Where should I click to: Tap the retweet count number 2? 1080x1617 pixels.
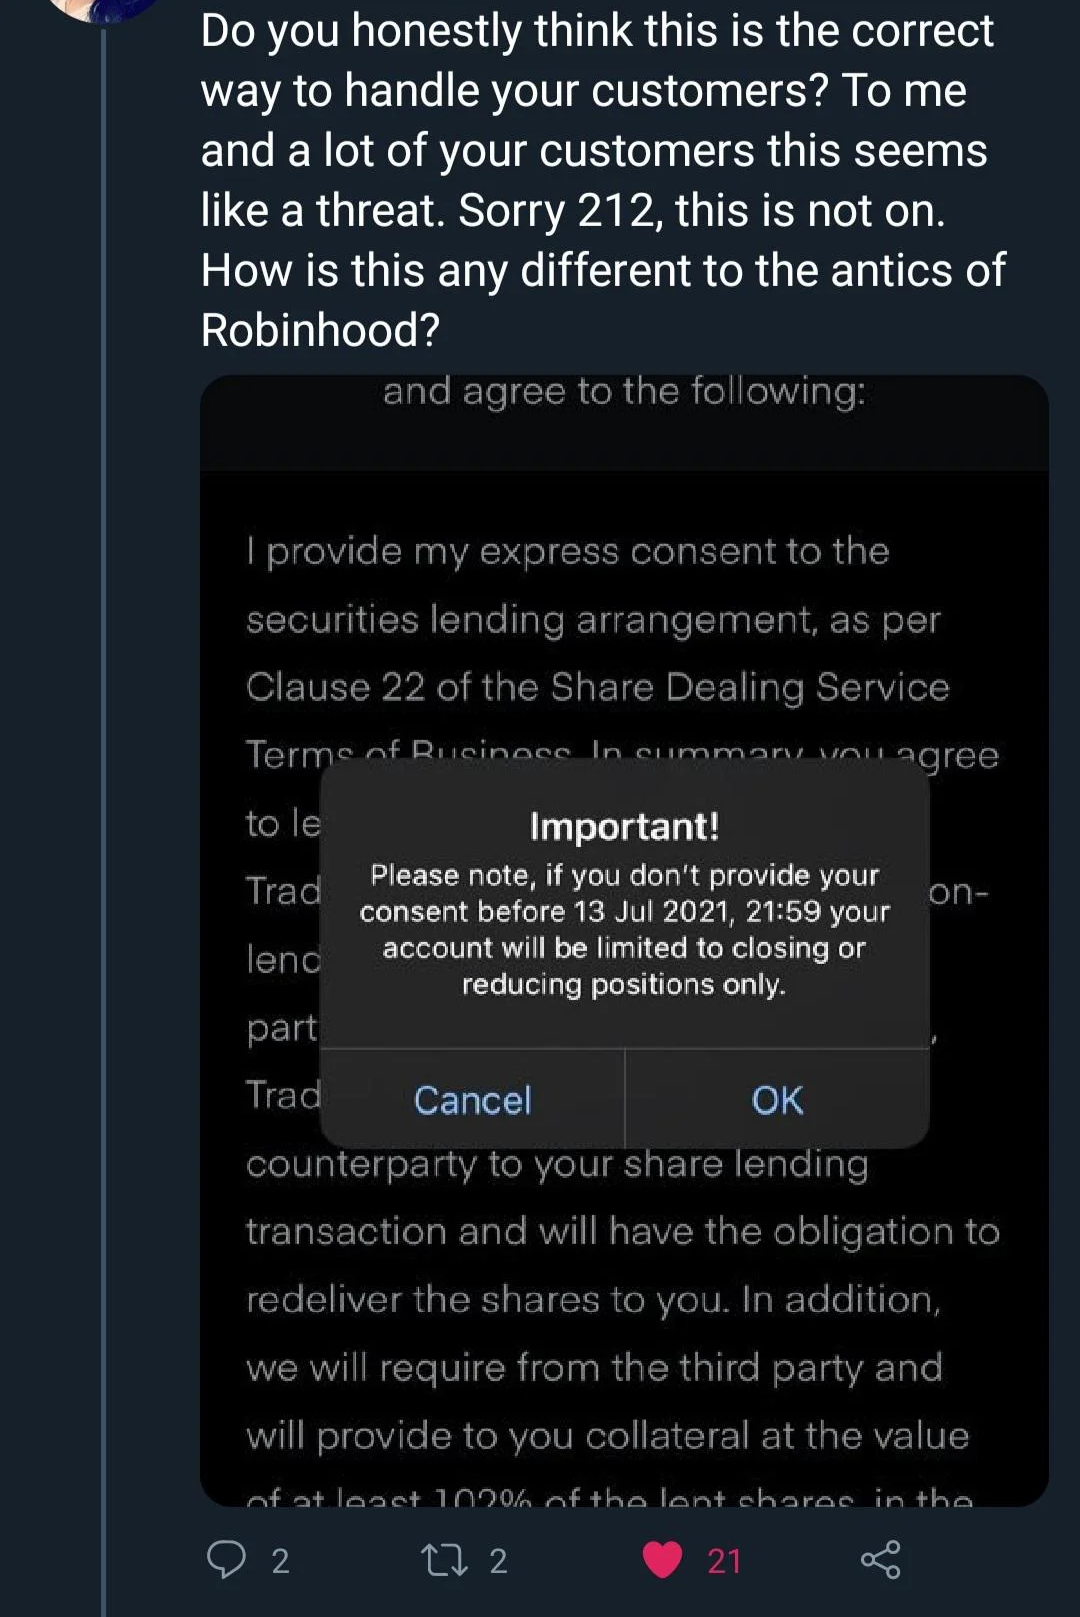click(498, 1561)
